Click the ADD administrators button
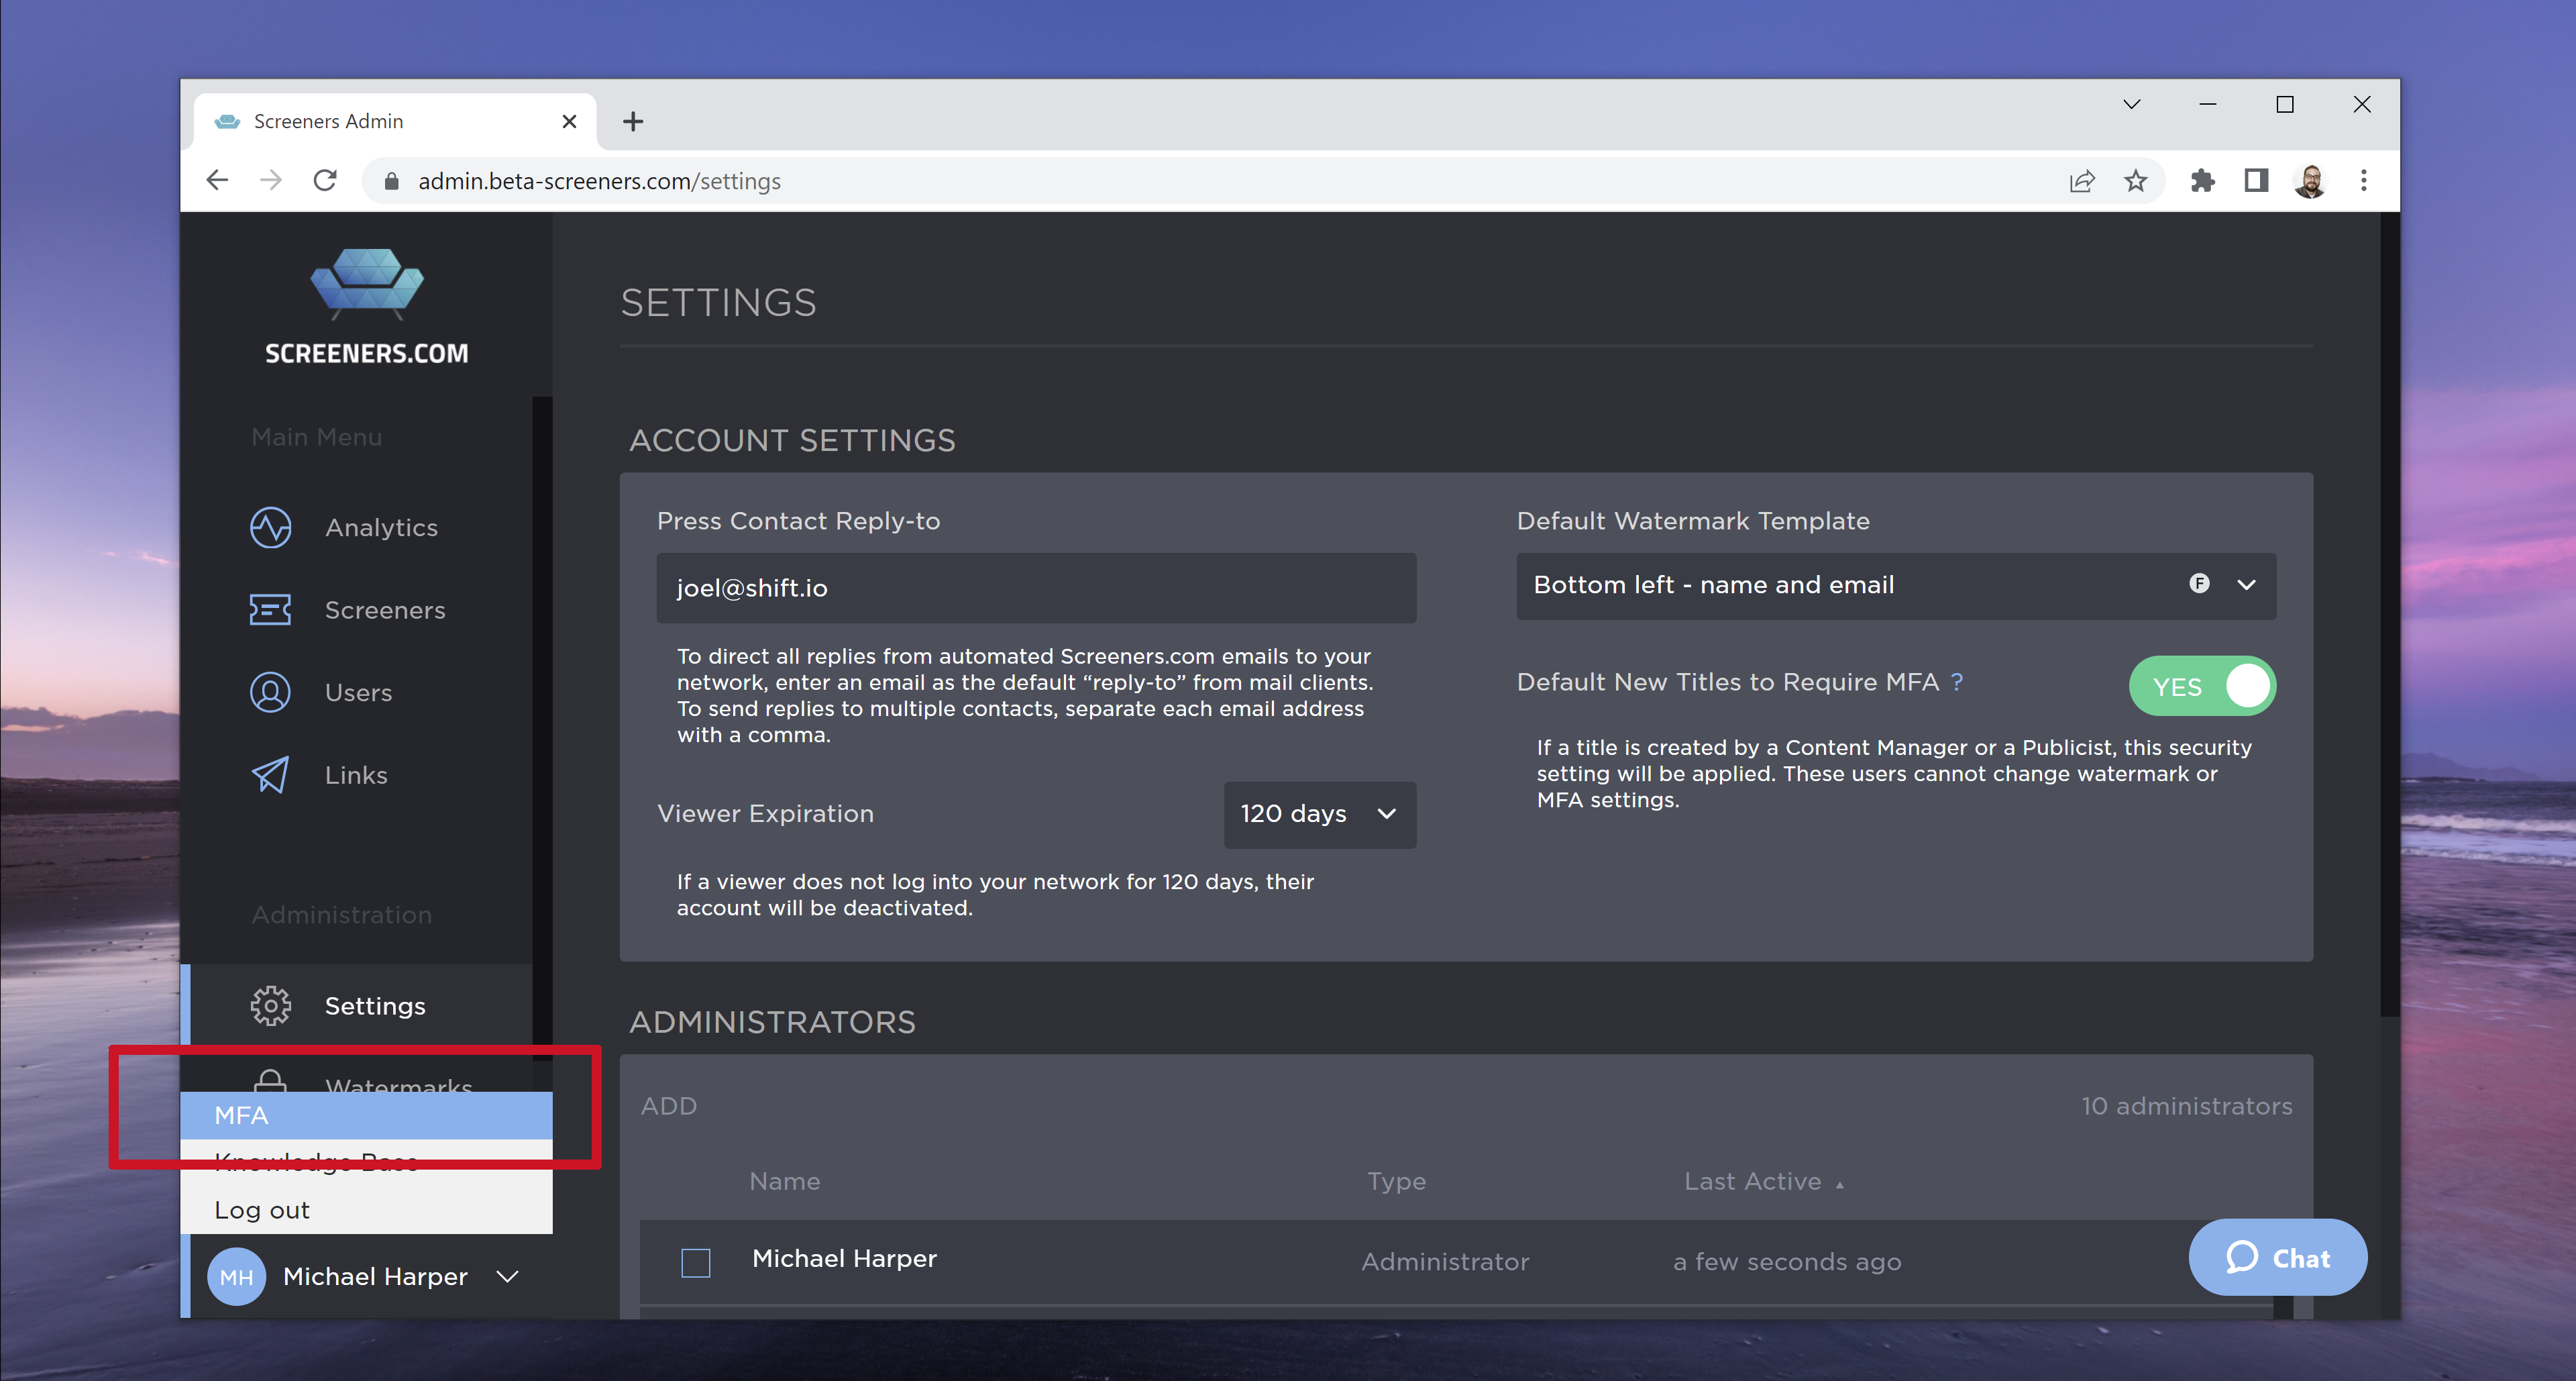 pos(669,1107)
